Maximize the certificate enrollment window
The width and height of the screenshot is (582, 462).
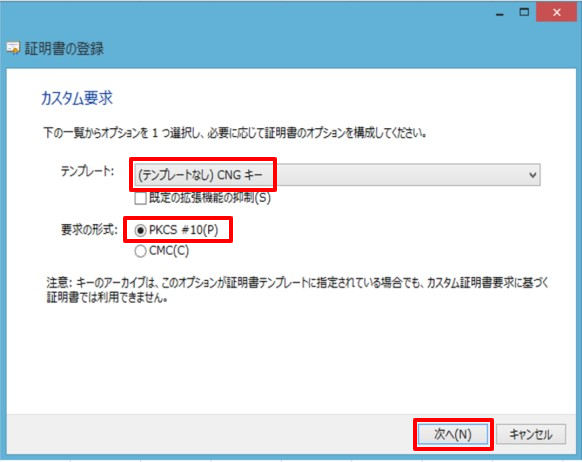point(524,13)
